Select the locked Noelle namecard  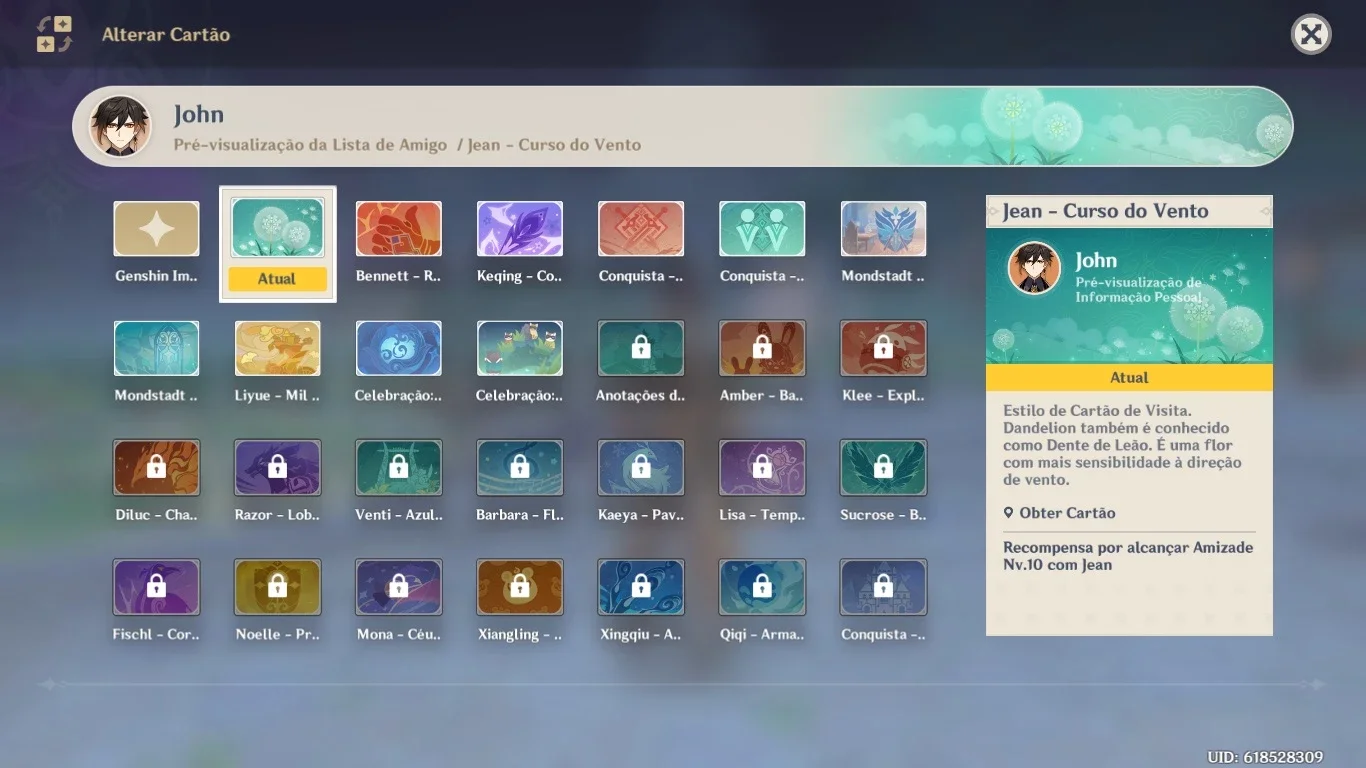[278, 586]
